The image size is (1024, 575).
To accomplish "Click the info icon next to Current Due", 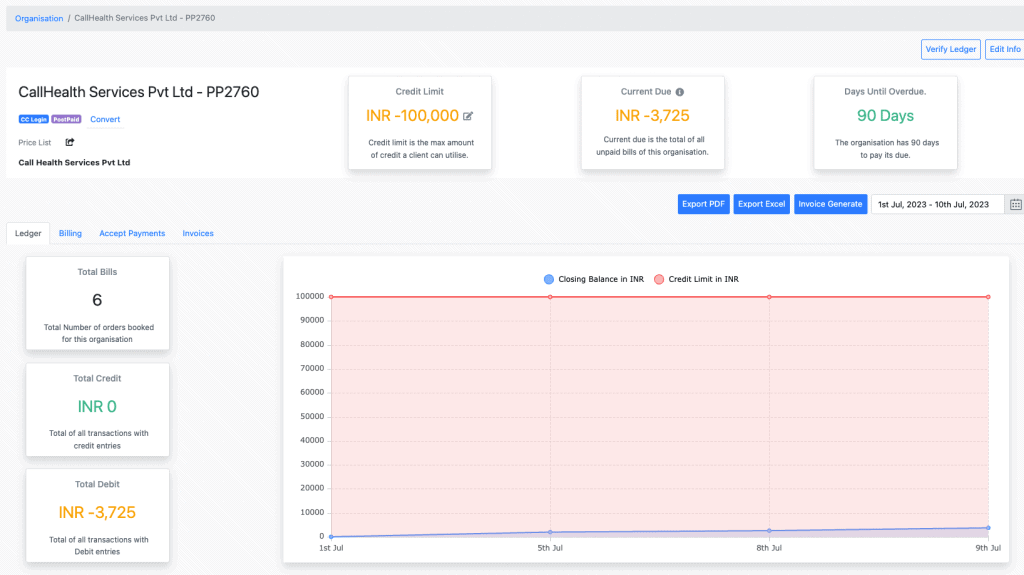I will pos(680,92).
